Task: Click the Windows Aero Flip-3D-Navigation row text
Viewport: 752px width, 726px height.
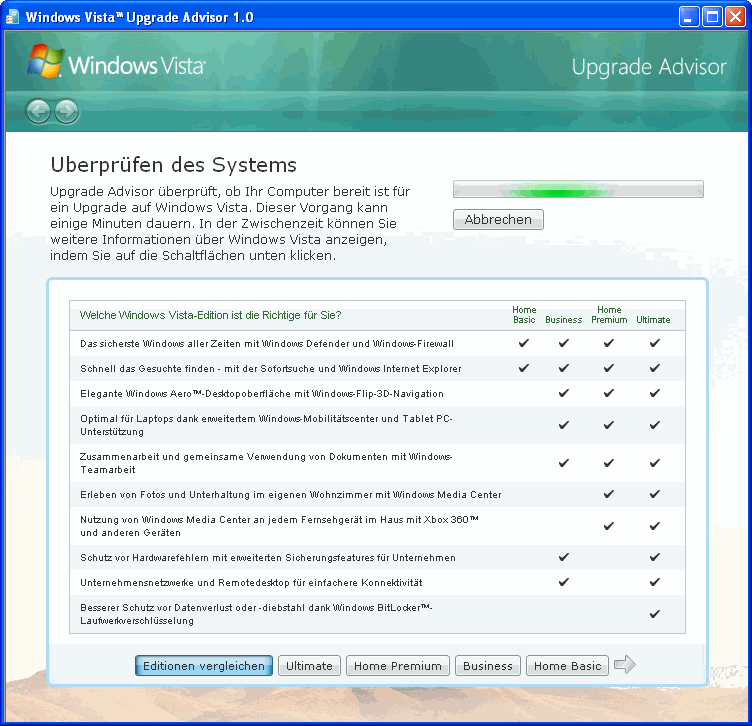Action: [262, 393]
